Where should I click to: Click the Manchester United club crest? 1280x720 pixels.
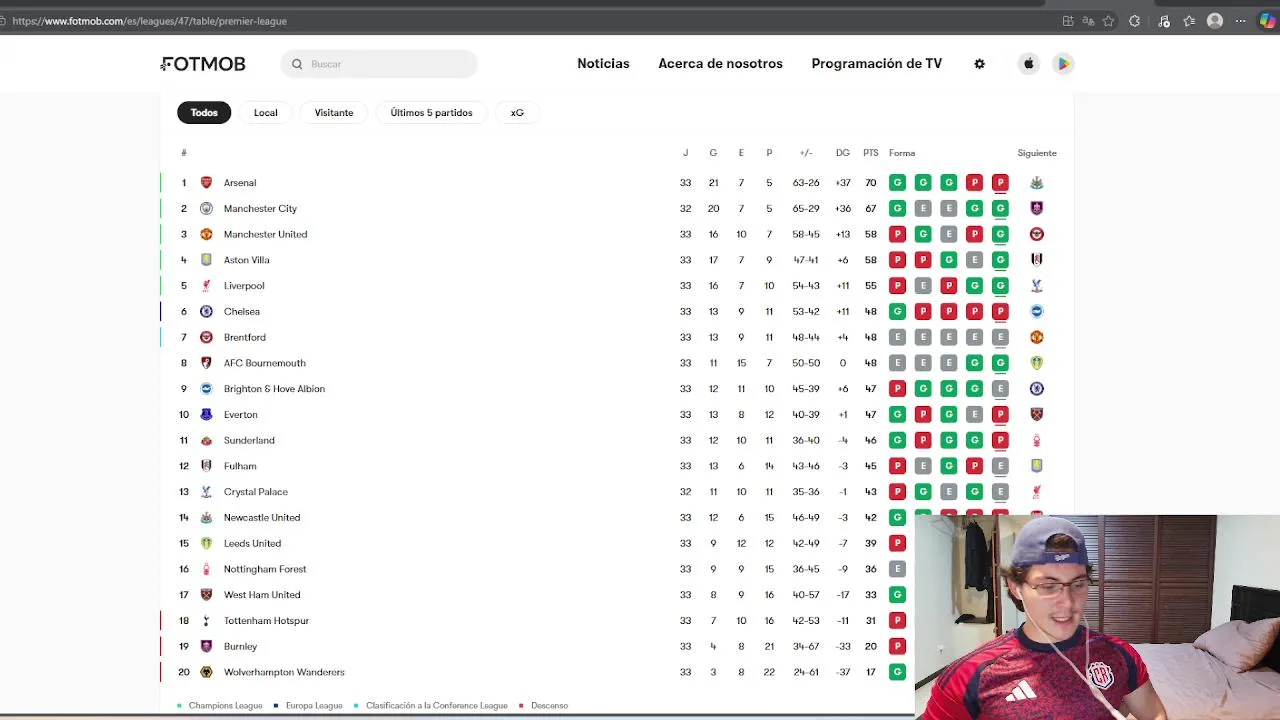point(206,234)
